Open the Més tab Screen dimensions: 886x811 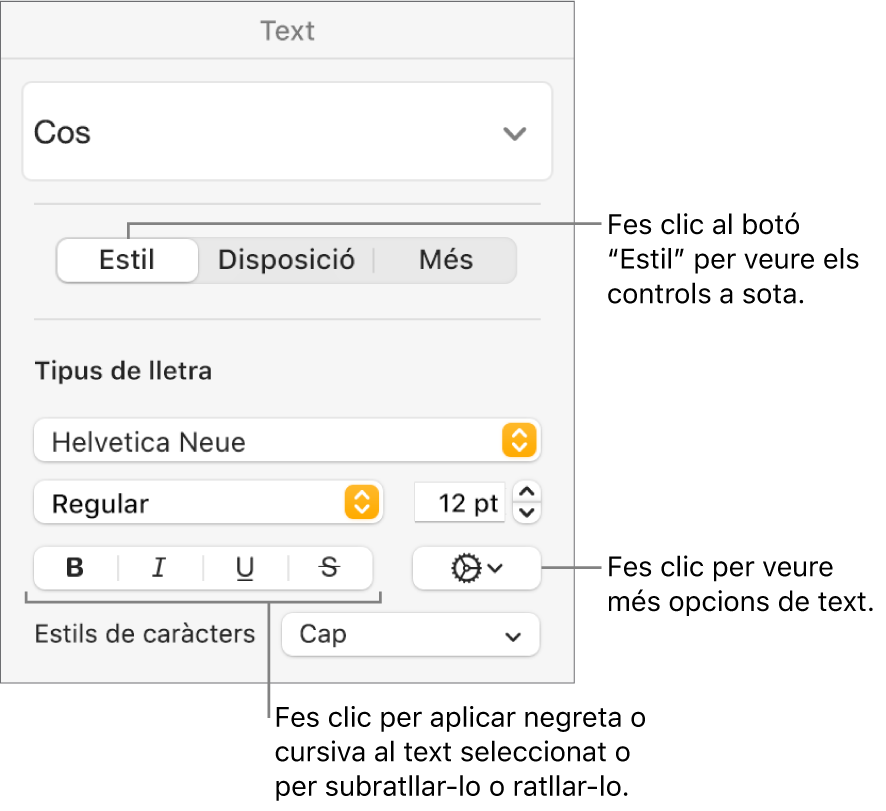(446, 261)
